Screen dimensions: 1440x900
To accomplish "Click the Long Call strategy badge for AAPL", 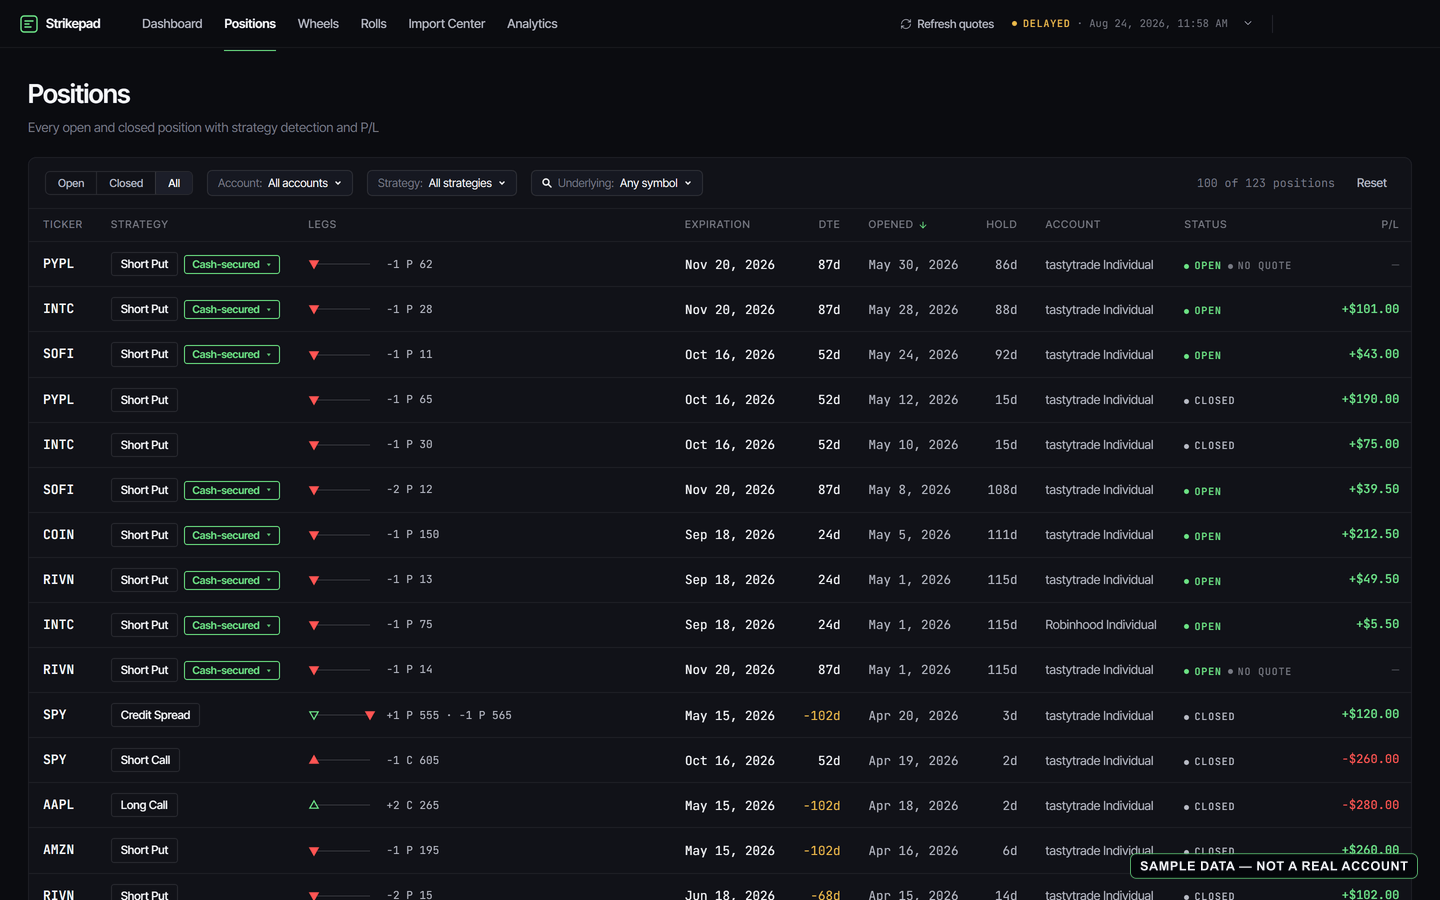I will coord(144,805).
